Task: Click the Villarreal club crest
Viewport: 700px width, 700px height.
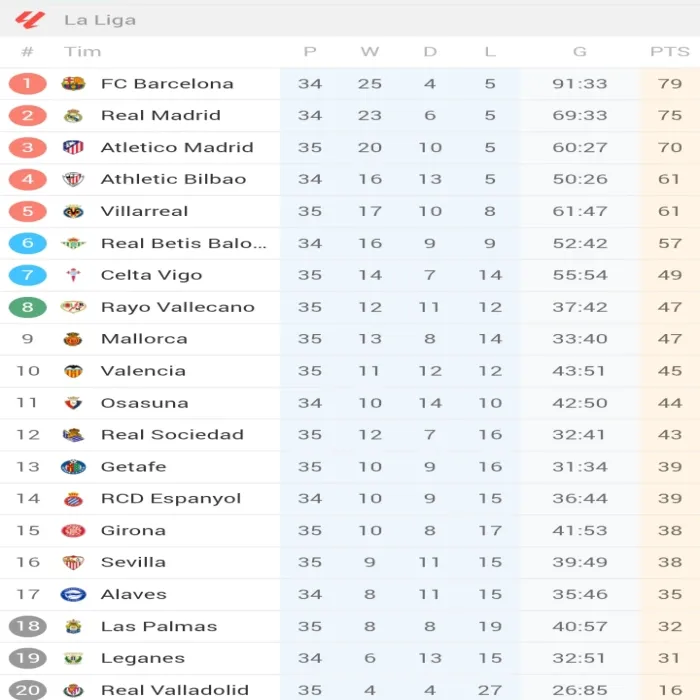Action: point(73,212)
